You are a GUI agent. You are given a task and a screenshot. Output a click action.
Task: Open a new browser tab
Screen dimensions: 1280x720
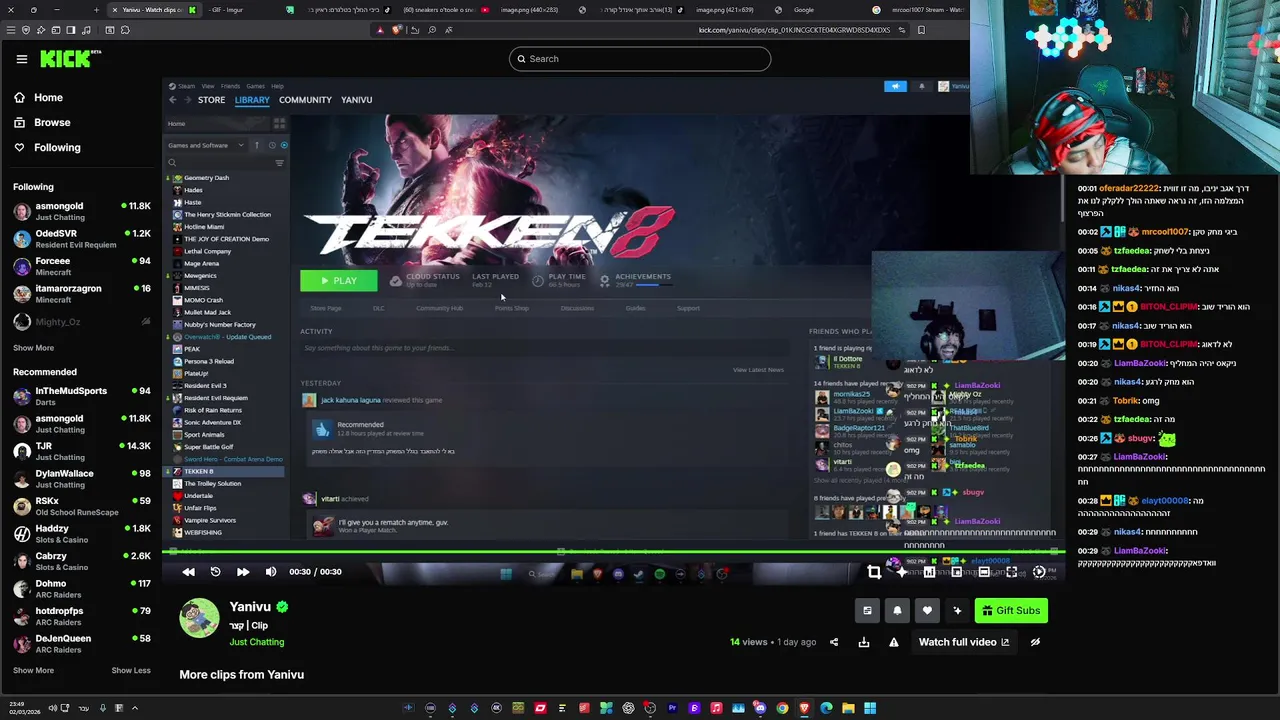tap(96, 10)
